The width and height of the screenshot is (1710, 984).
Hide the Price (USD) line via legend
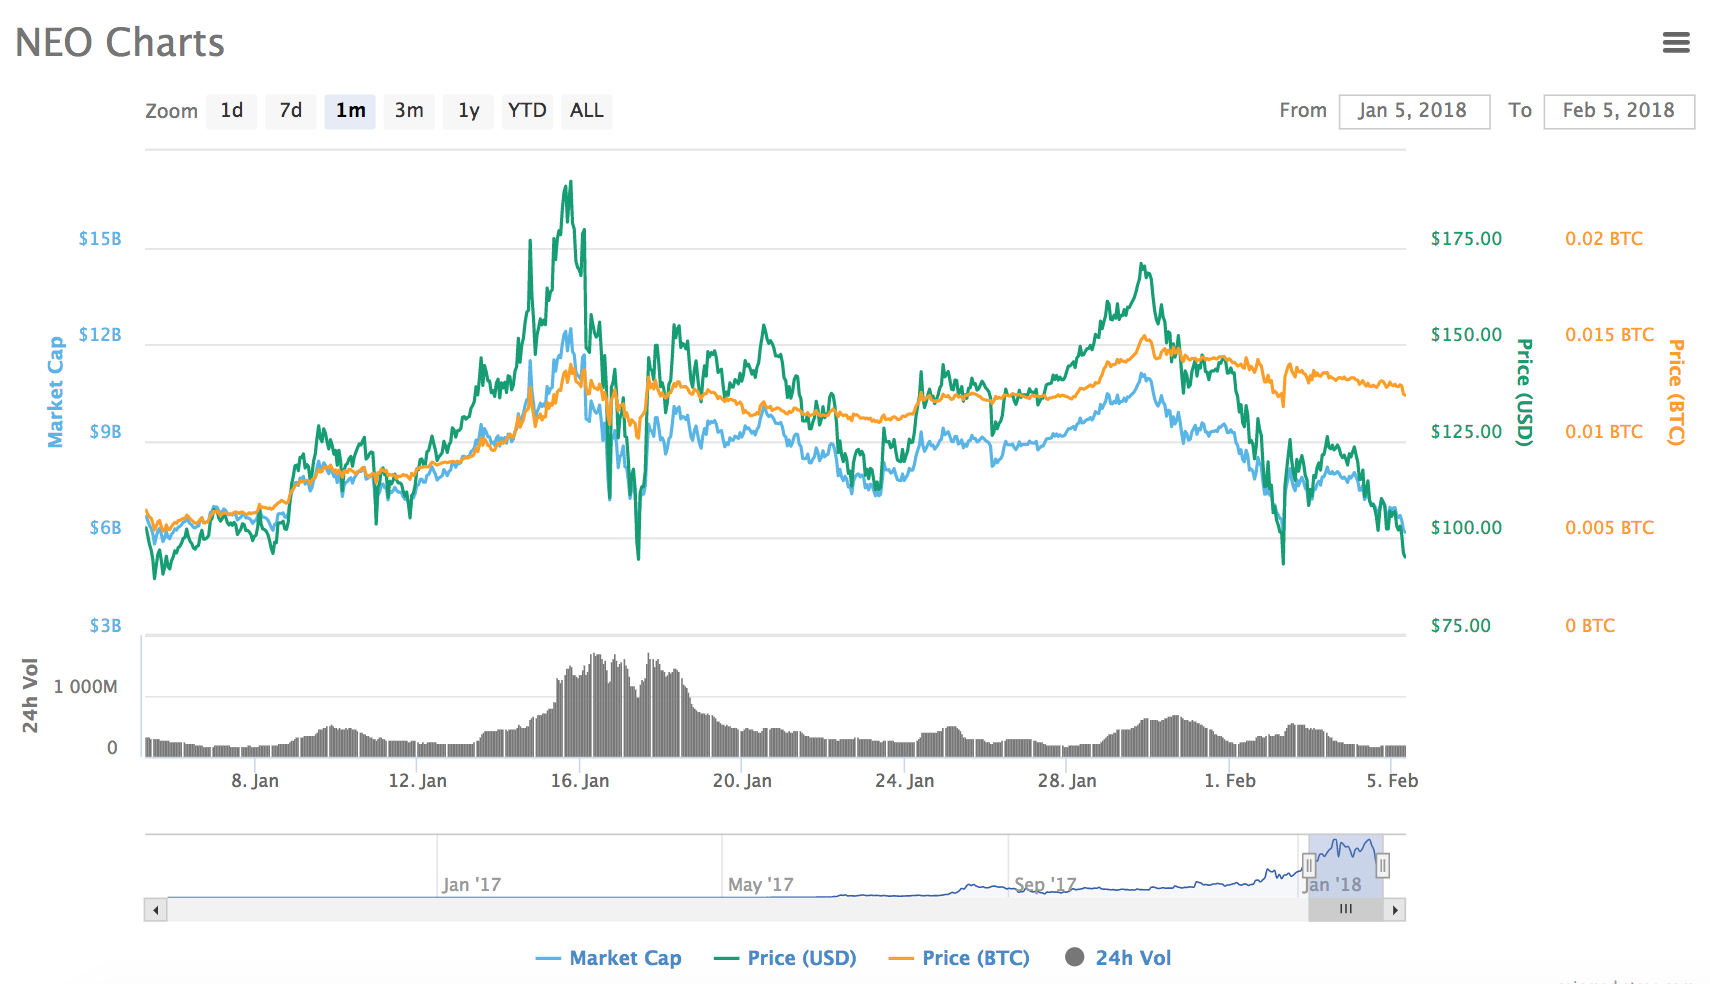pyautogui.click(x=800, y=957)
